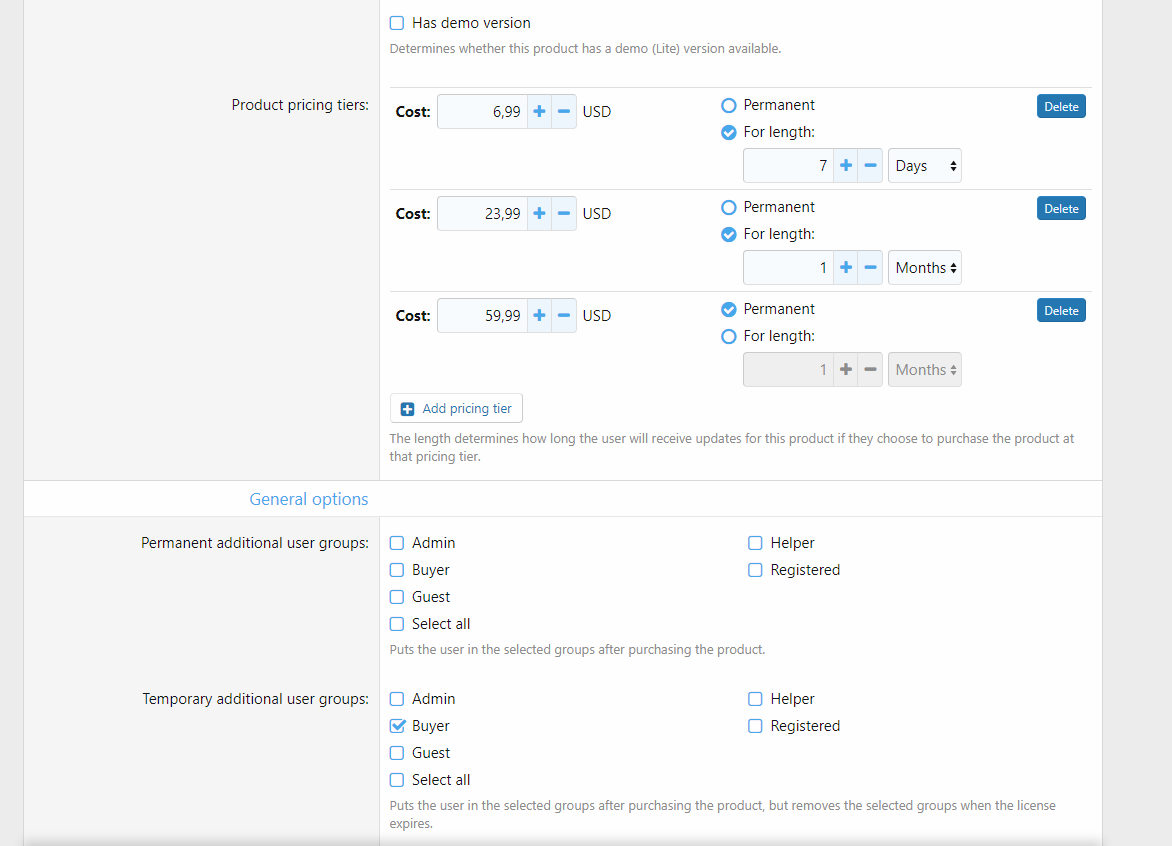Screen dimensions: 1172x846
Task: Click the plus icon on Add pricing tier
Action: 407,409
